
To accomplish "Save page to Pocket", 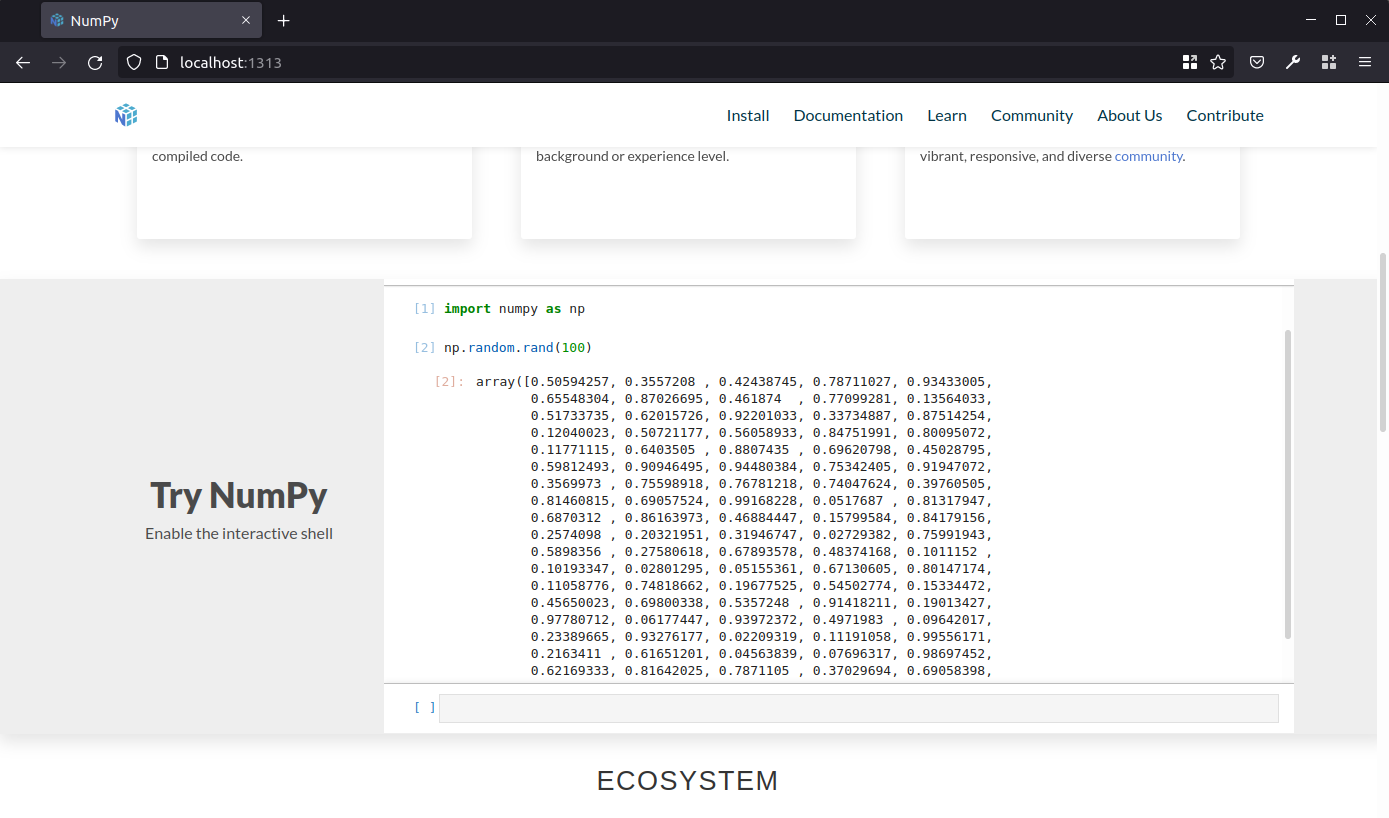I will click(x=1257, y=62).
